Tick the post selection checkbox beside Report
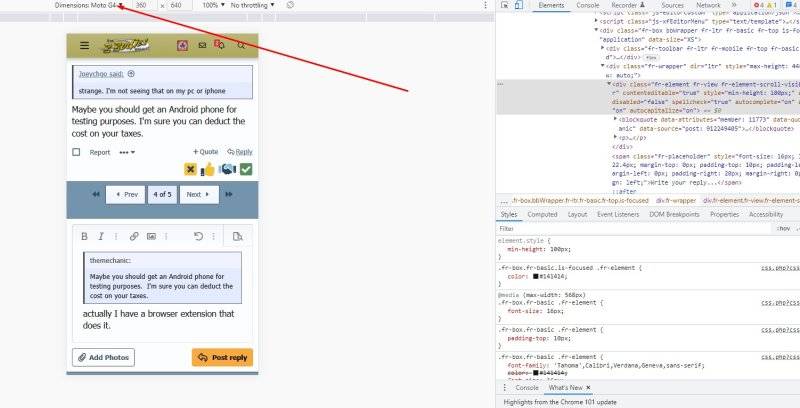800x408 pixels. (76, 152)
